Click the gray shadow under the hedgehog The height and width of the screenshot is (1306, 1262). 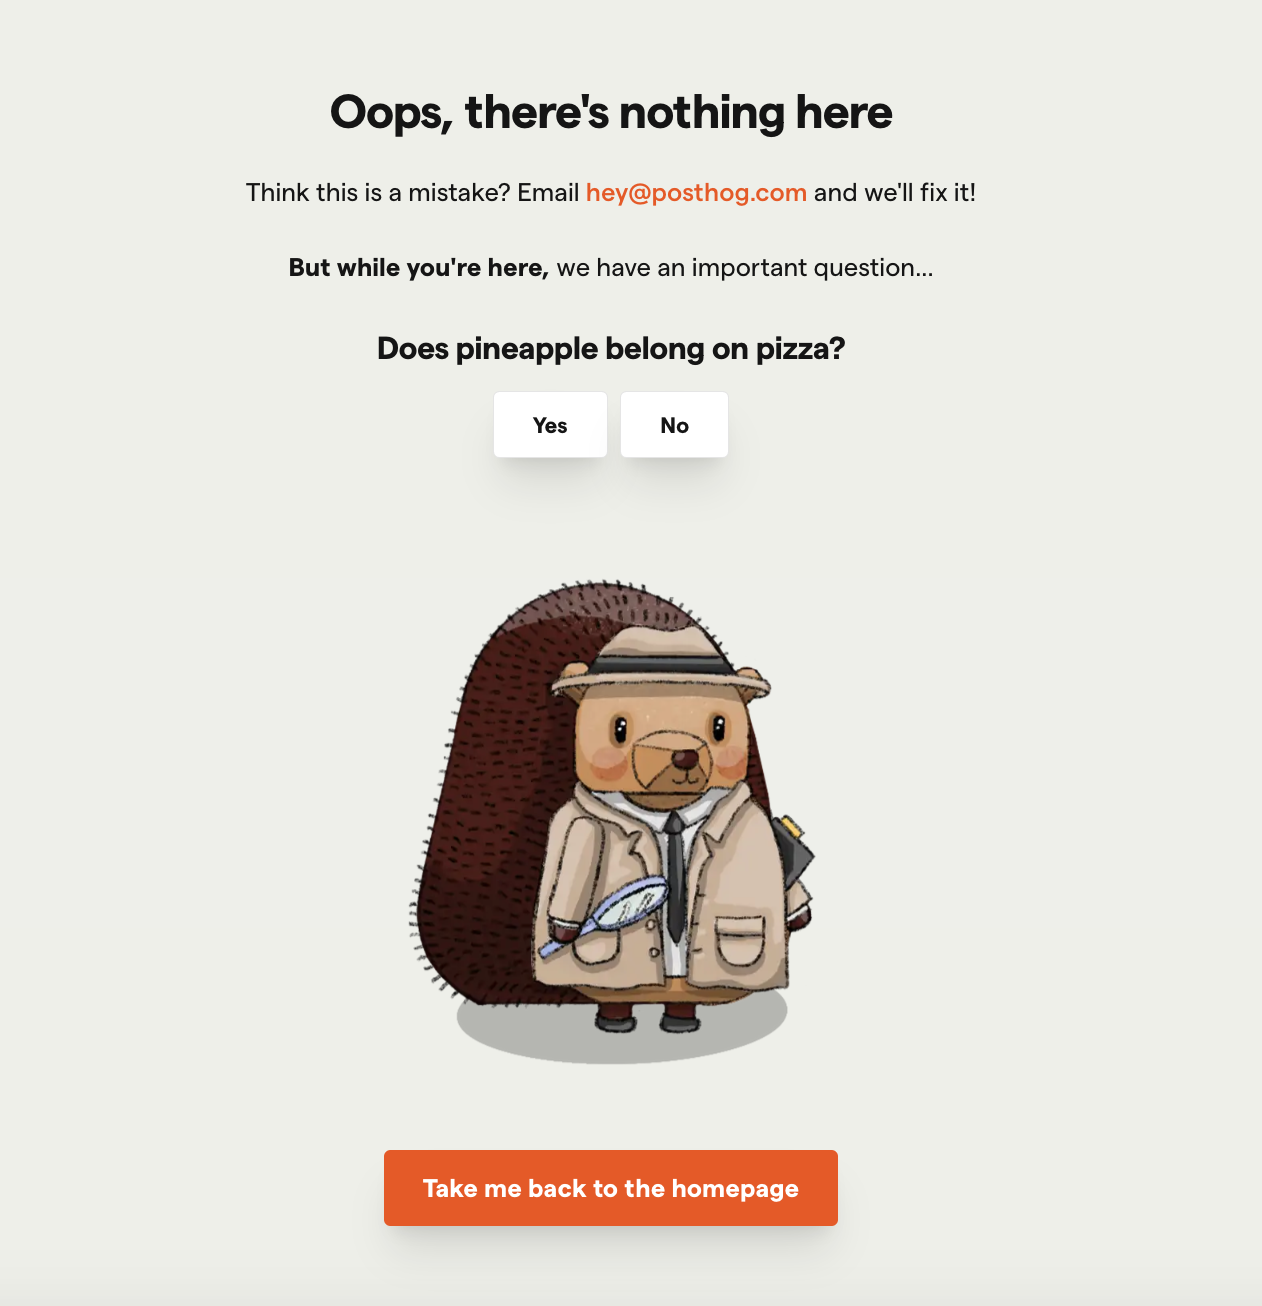622,1030
